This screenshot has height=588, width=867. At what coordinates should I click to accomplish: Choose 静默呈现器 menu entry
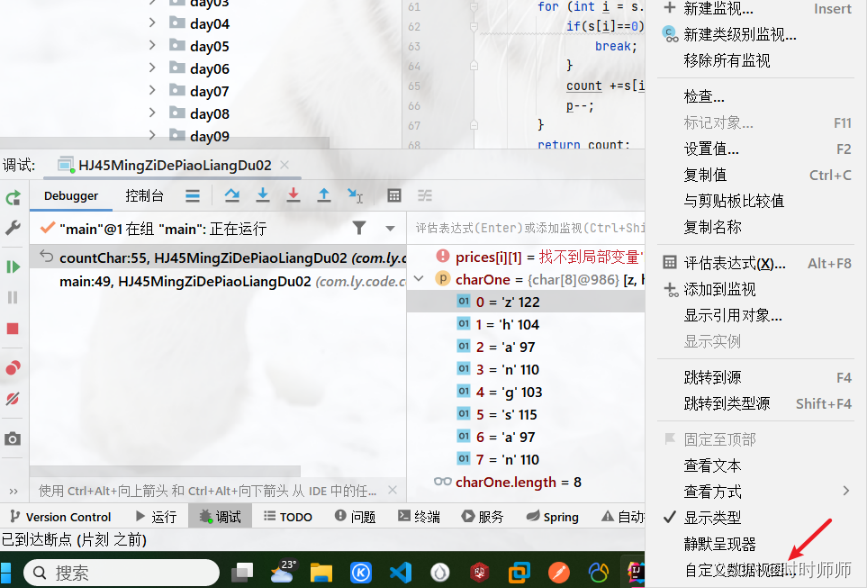(x=756, y=544)
